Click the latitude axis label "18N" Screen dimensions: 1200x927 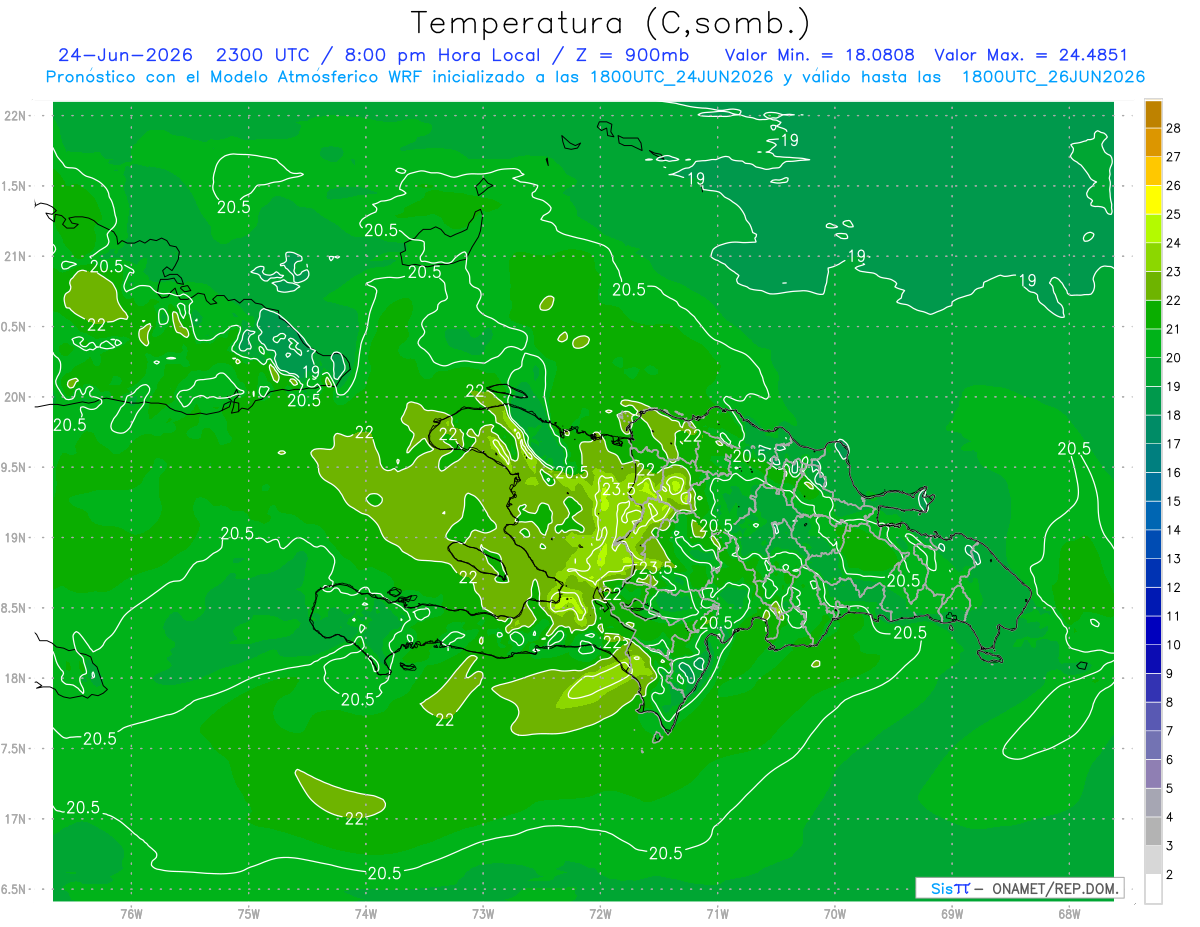[x=16, y=679]
